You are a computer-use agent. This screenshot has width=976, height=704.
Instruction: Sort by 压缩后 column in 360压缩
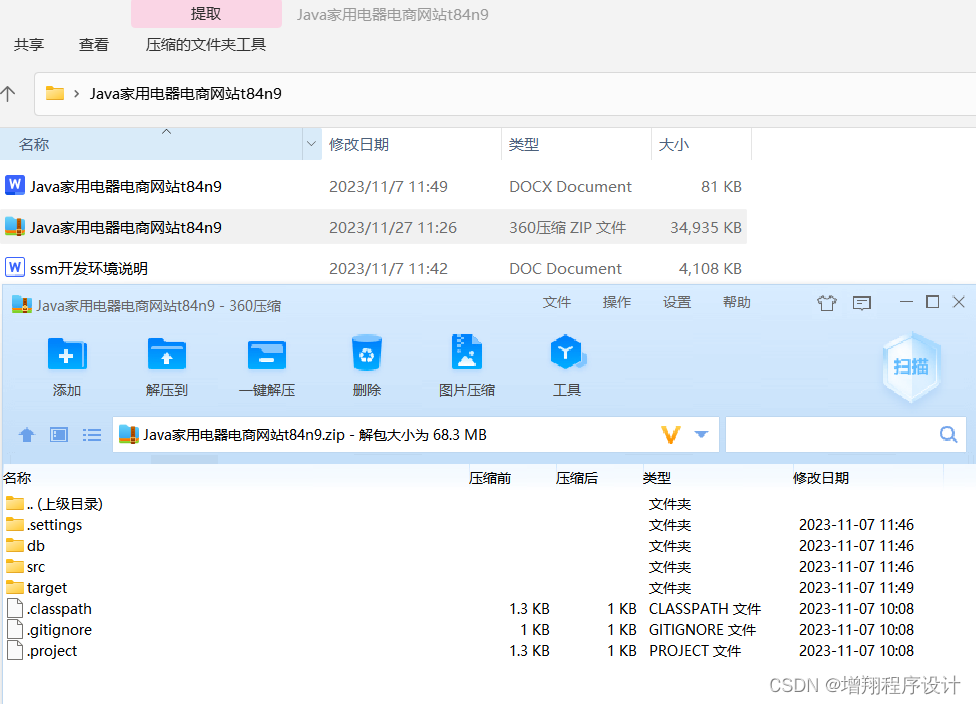click(x=577, y=478)
